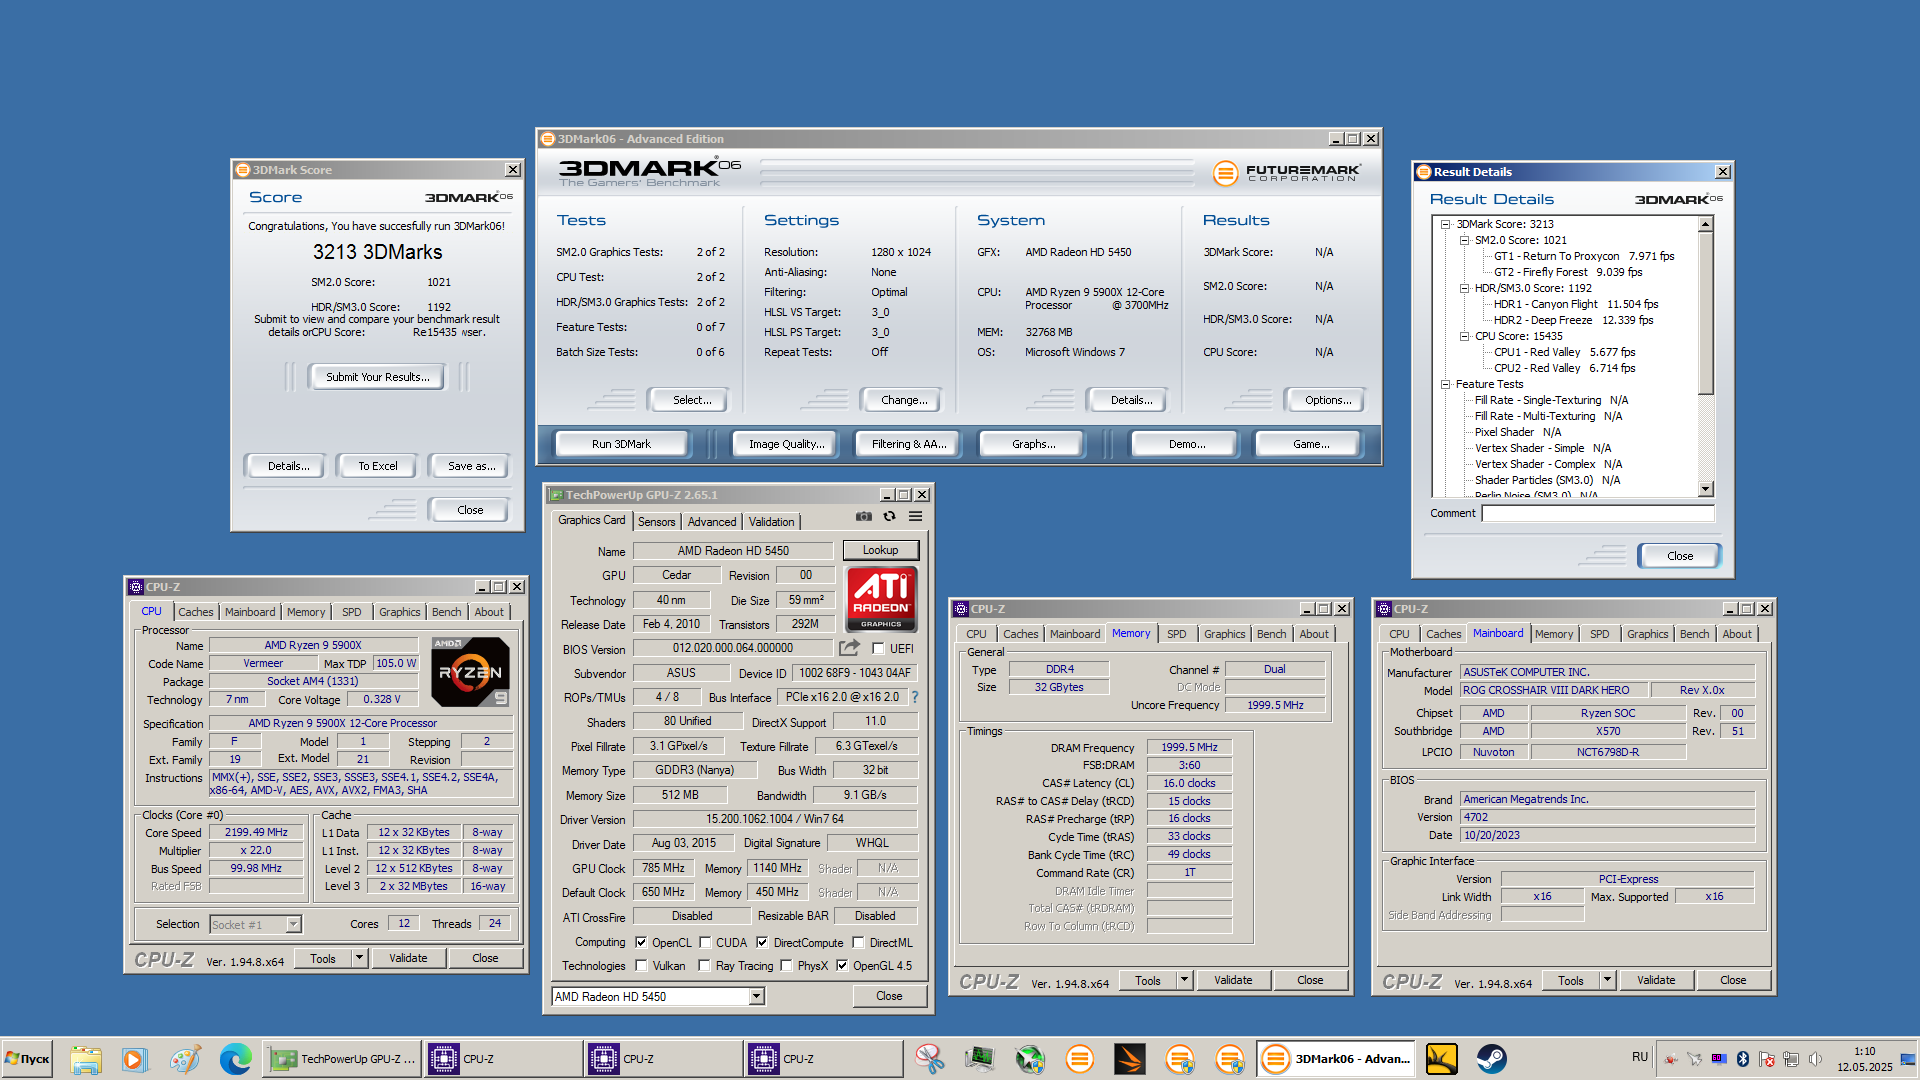
Task: Toggle the PhysX checkbox
Action: (786, 965)
